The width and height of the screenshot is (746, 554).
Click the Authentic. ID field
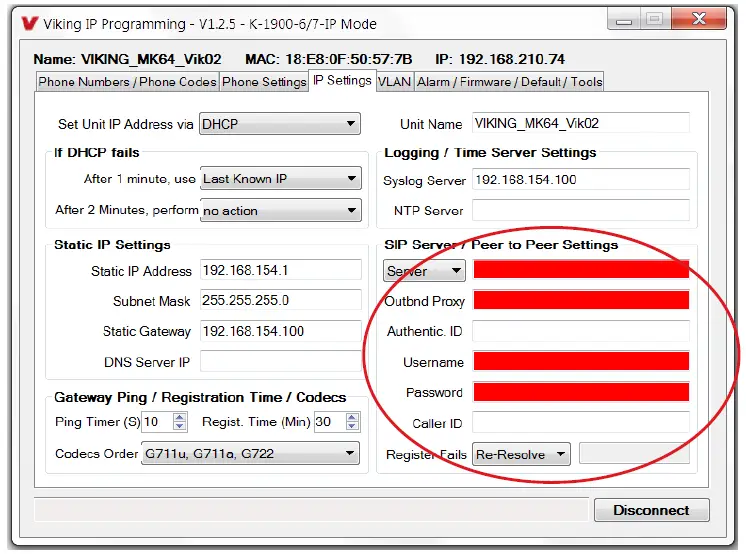581,331
